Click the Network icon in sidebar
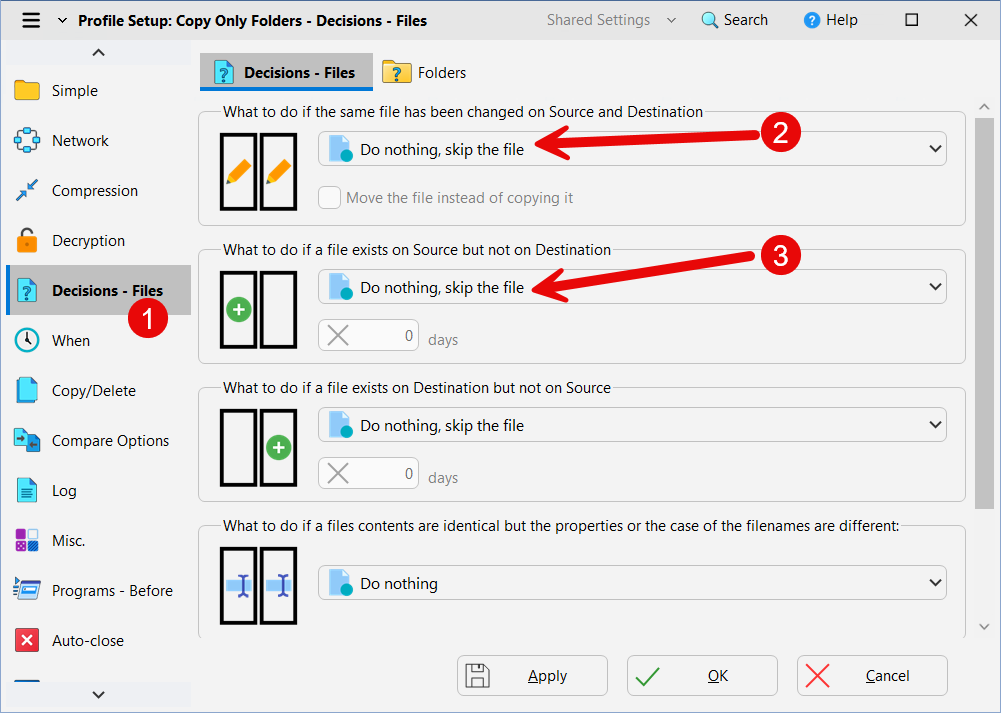Viewport: 1001px width, 713px height. [27, 140]
